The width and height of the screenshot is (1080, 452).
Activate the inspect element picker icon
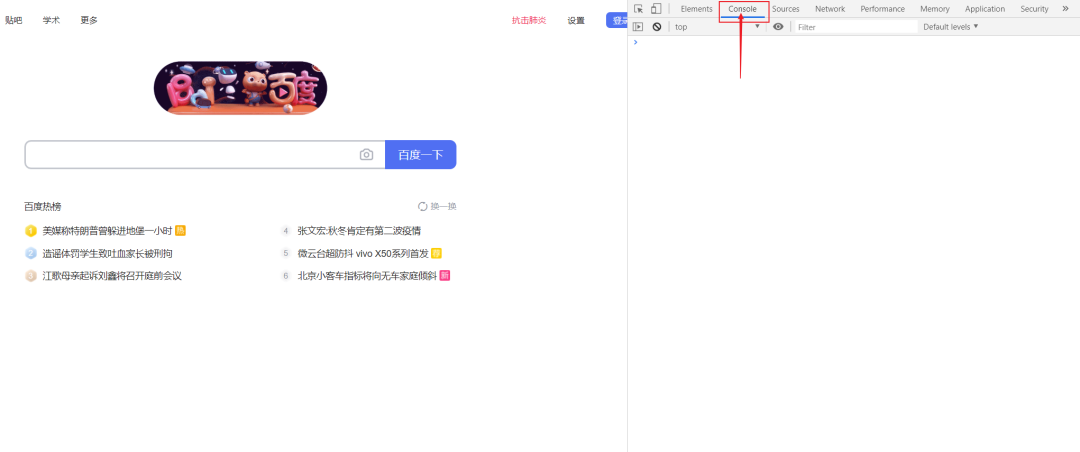coord(638,9)
